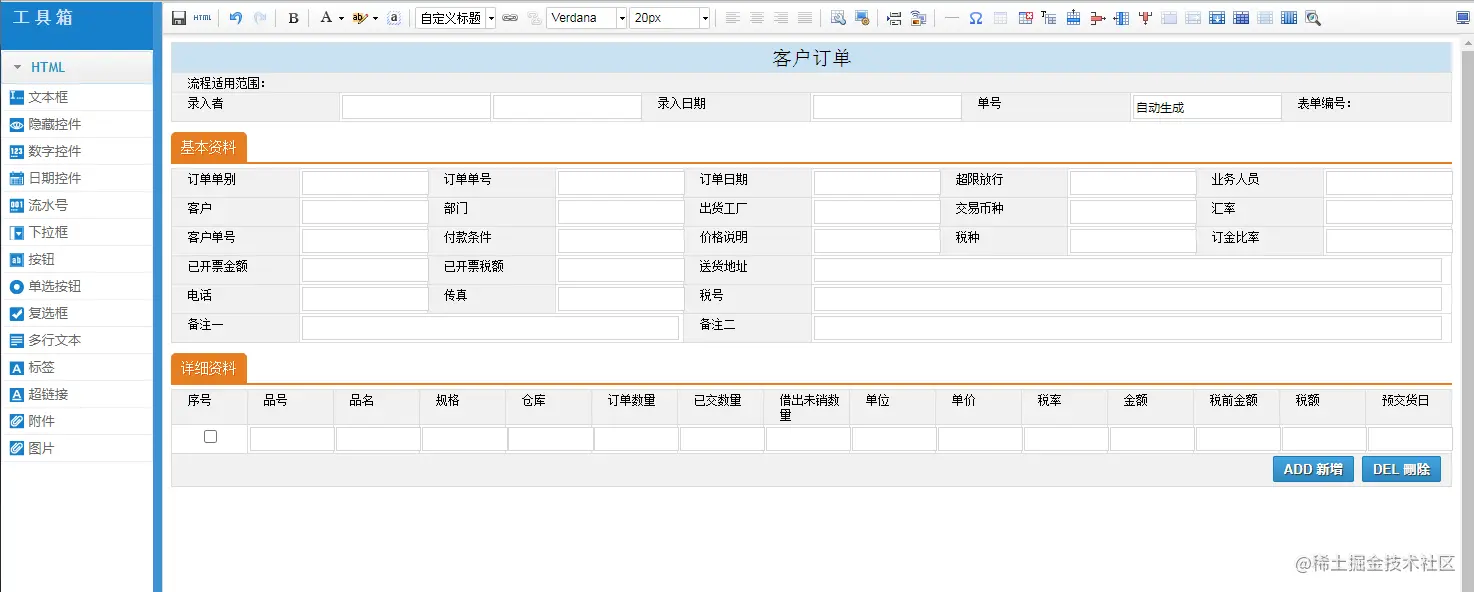1474x592 pixels.
Task: Toggle fullscreen monitor icon
Action: pos(1462,18)
